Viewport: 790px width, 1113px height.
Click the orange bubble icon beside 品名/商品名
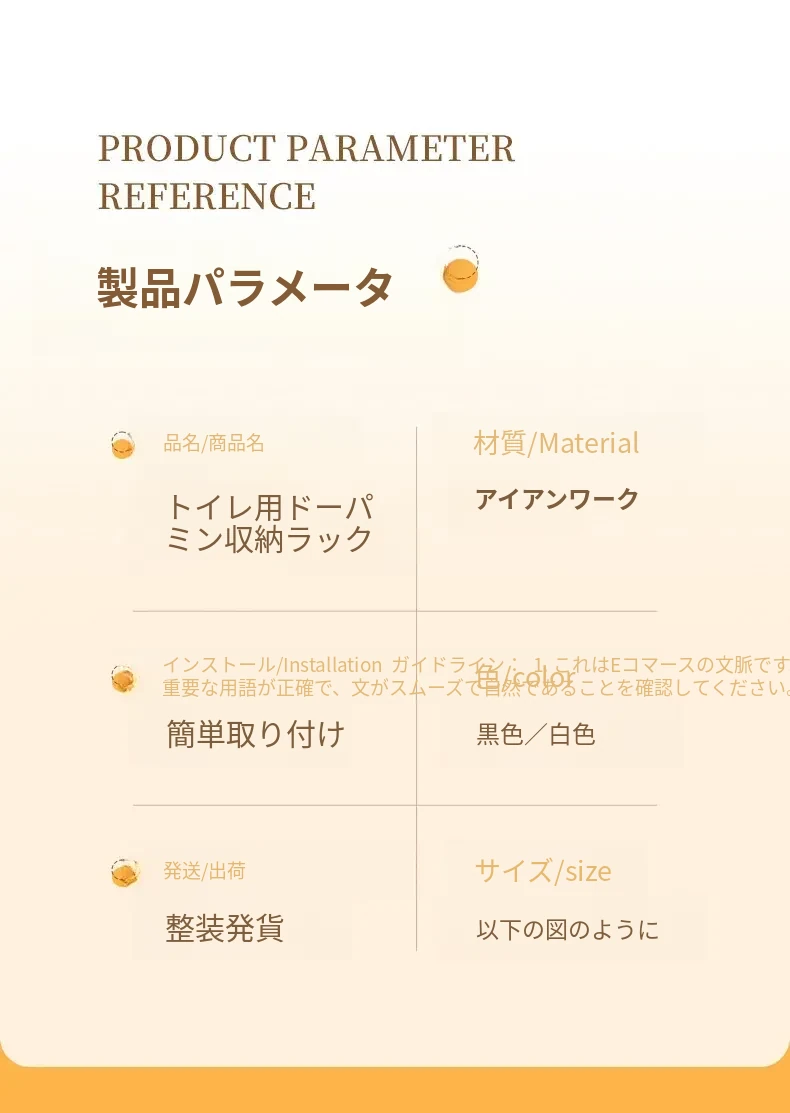point(123,445)
